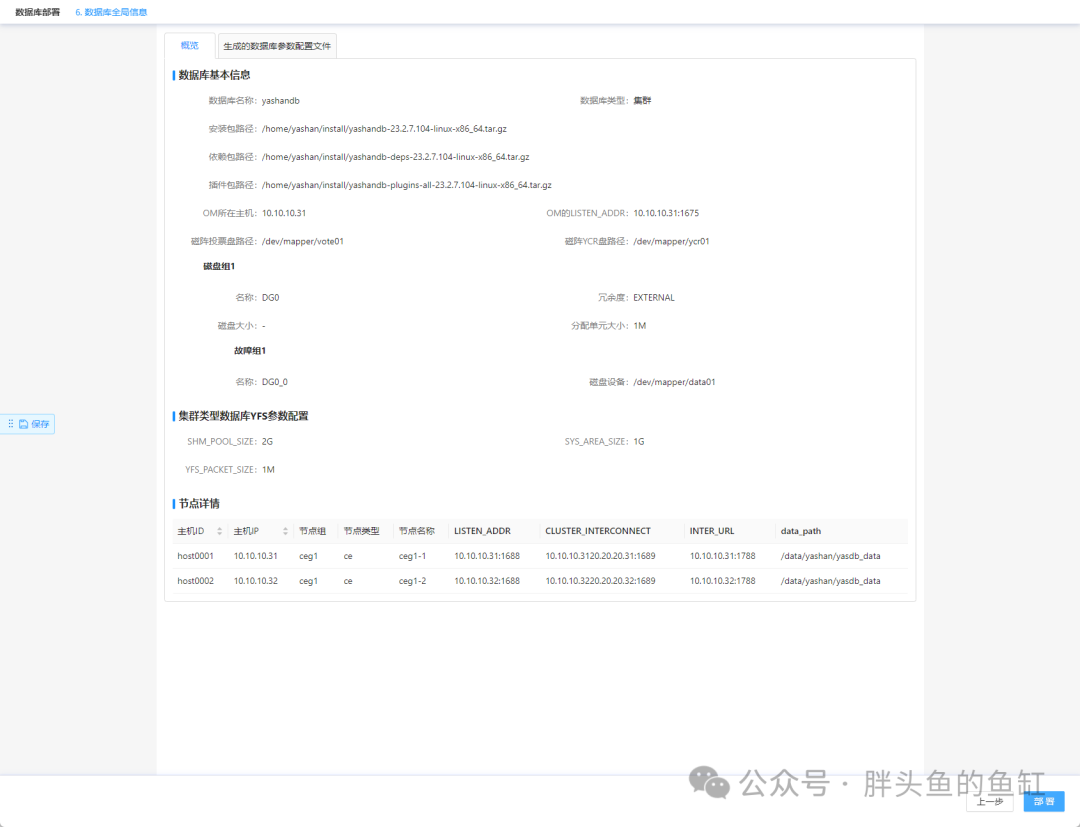Click the INTER_URL column header
This screenshot has height=827, width=1080.
tap(712, 531)
